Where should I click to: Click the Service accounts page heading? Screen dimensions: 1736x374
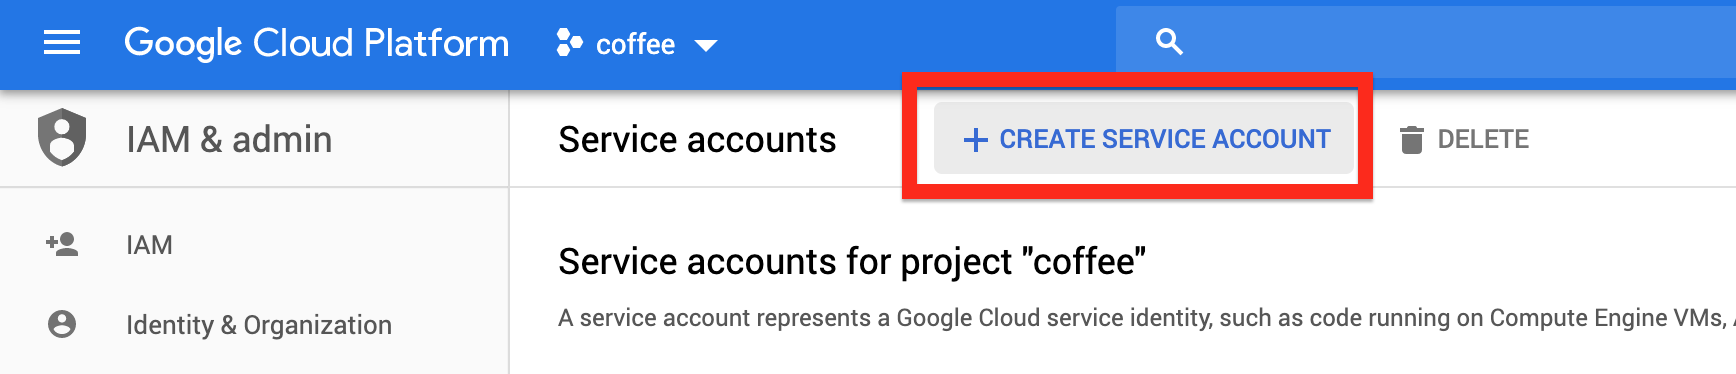click(697, 140)
